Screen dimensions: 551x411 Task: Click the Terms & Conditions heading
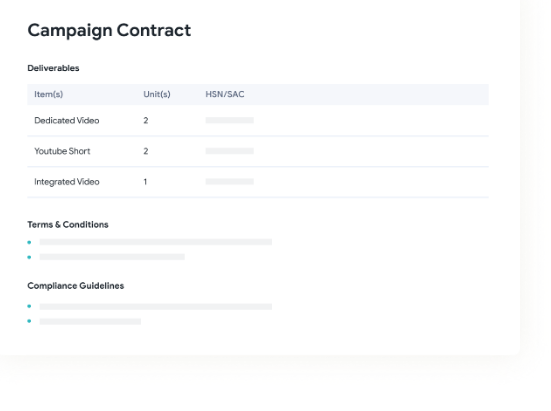[x=68, y=224]
